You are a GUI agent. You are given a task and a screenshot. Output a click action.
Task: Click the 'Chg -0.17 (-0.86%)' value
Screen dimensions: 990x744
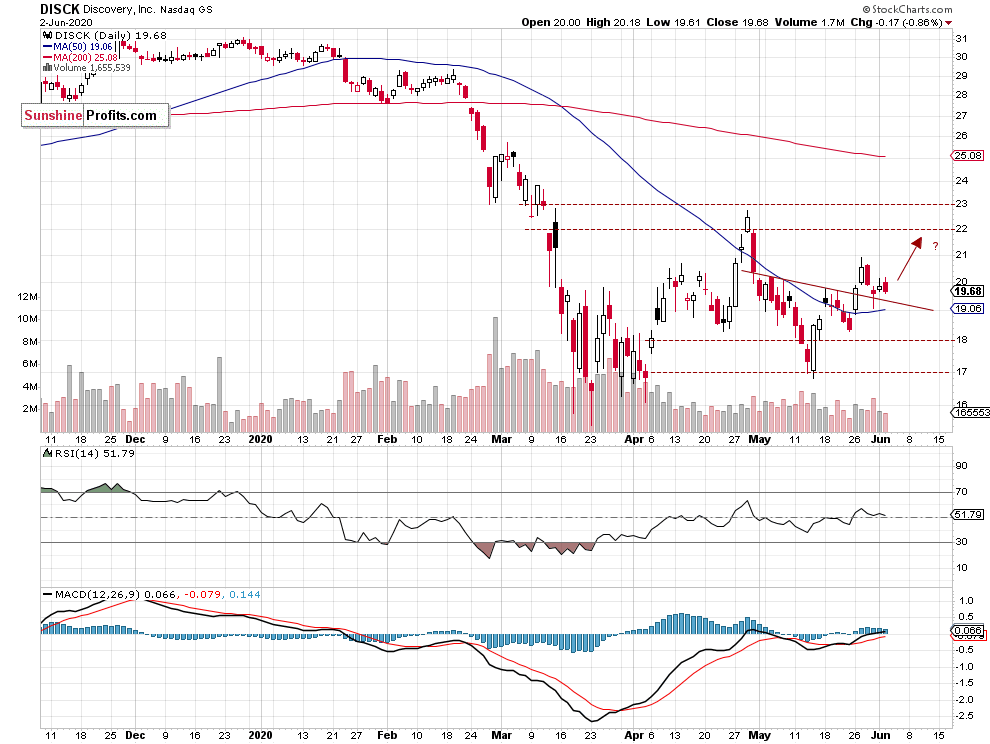[897, 22]
